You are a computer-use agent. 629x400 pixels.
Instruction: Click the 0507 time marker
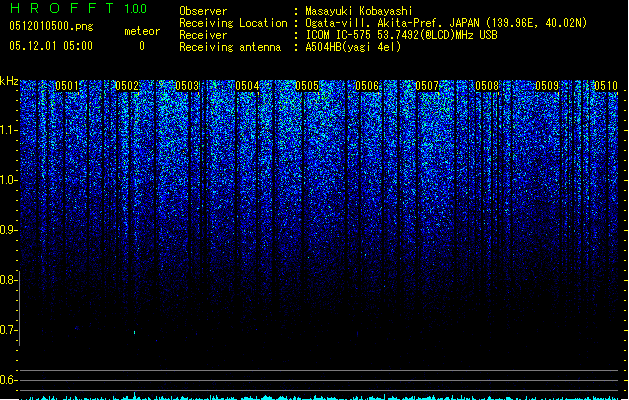pyautogui.click(x=427, y=86)
